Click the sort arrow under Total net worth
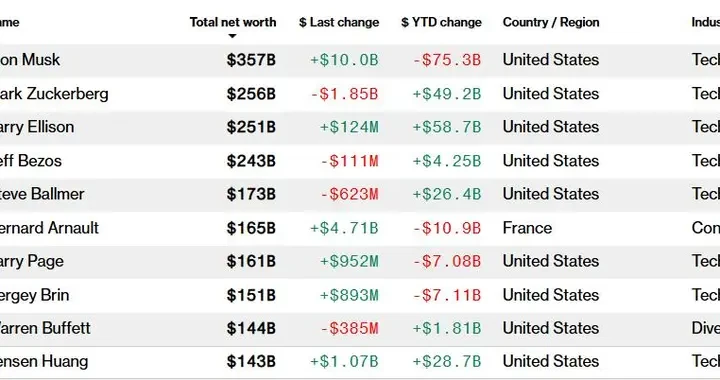Screen dimensions: 720x380 point(232,36)
